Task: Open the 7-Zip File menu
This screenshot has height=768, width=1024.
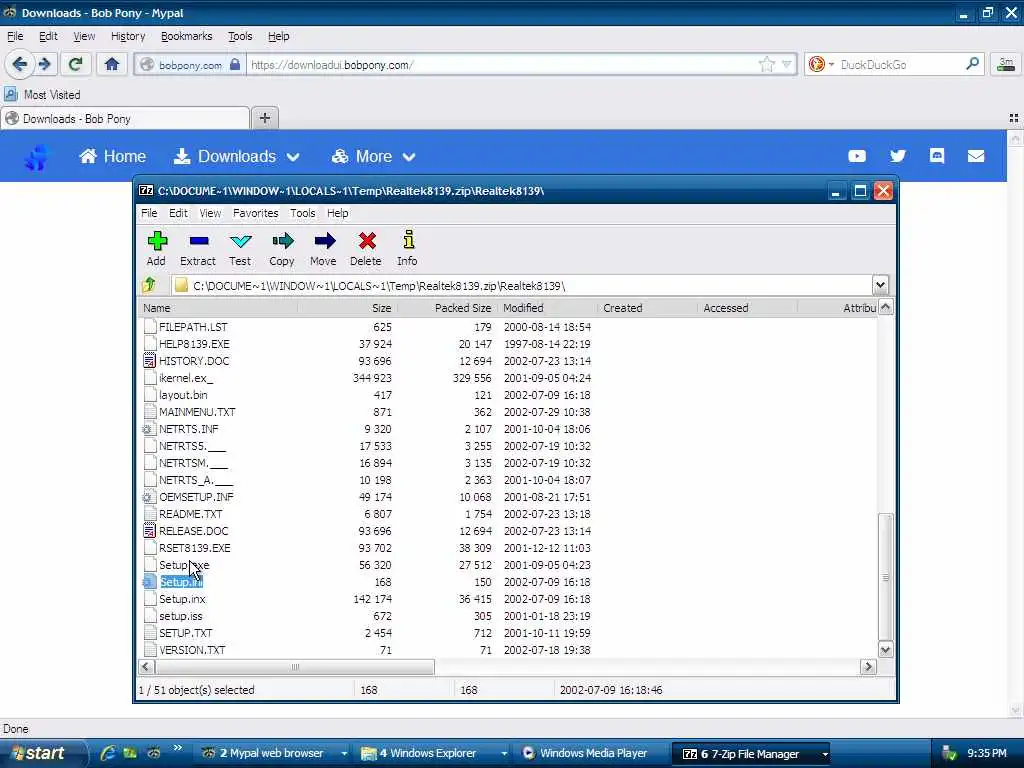Action: coord(149,213)
